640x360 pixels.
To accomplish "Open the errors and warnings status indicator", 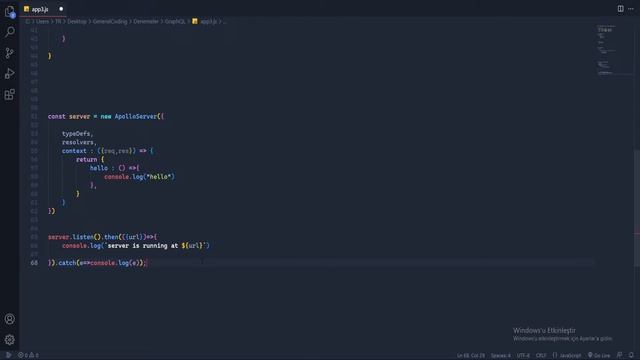I will (x=28, y=355).
